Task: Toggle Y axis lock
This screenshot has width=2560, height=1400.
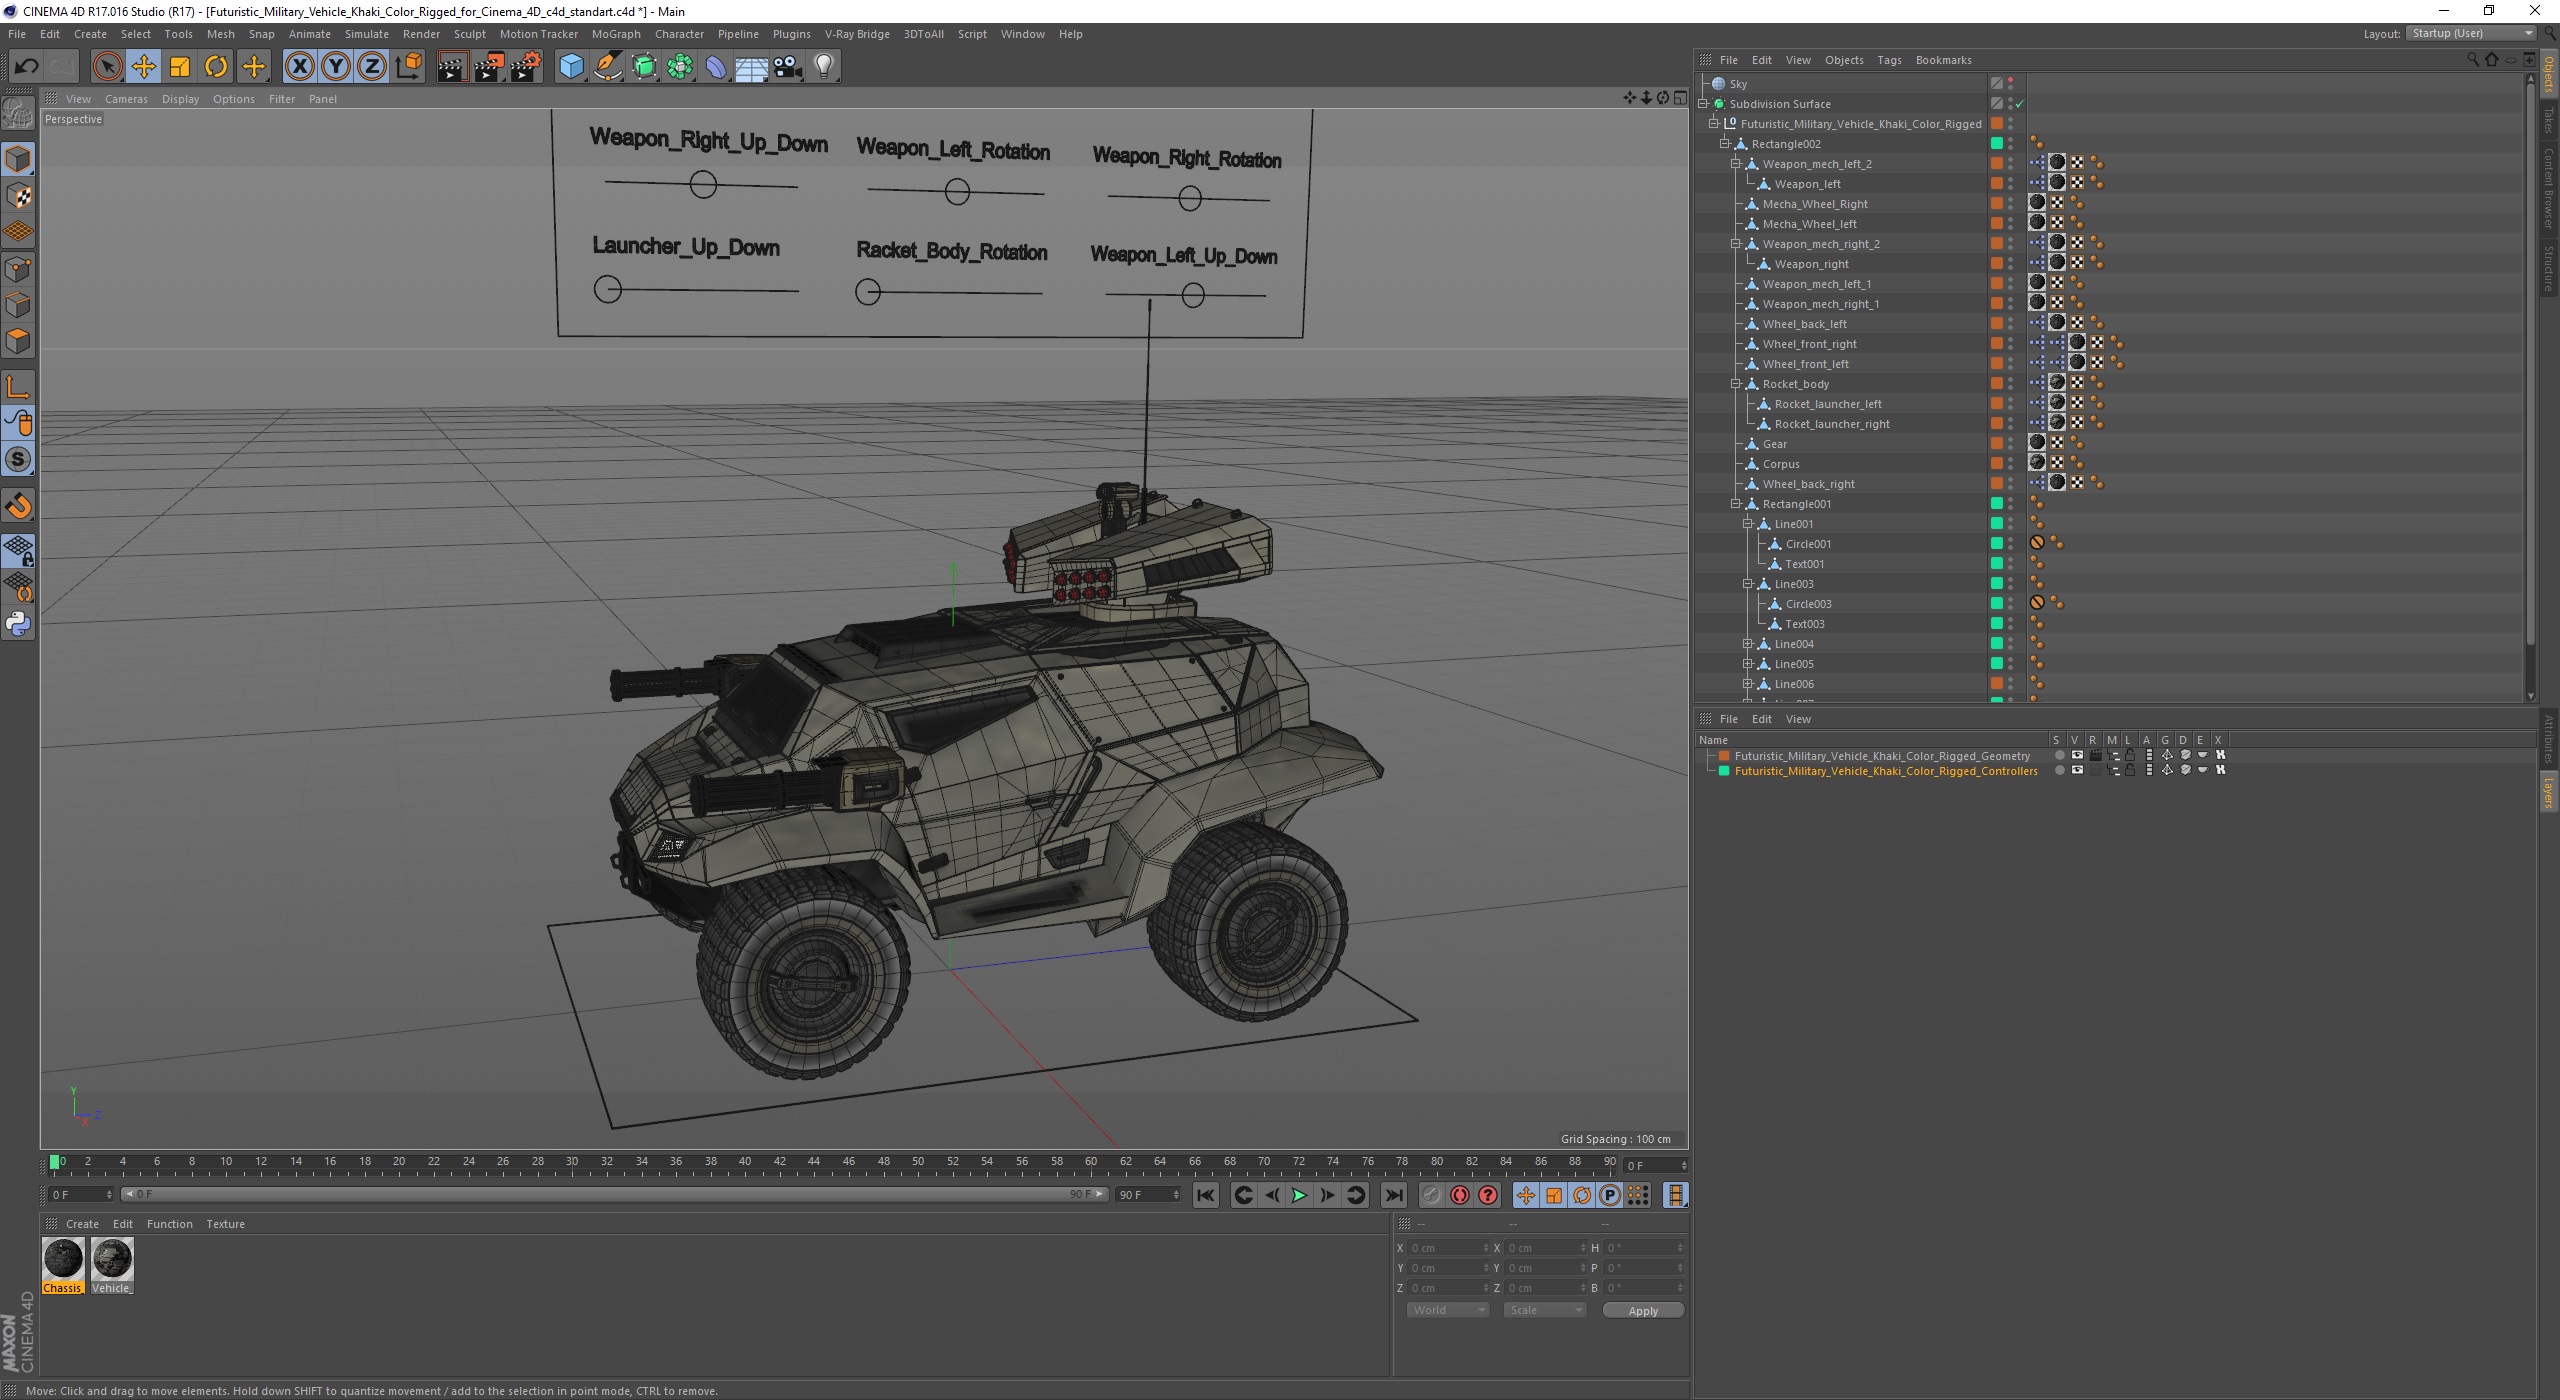Action: point(336,67)
